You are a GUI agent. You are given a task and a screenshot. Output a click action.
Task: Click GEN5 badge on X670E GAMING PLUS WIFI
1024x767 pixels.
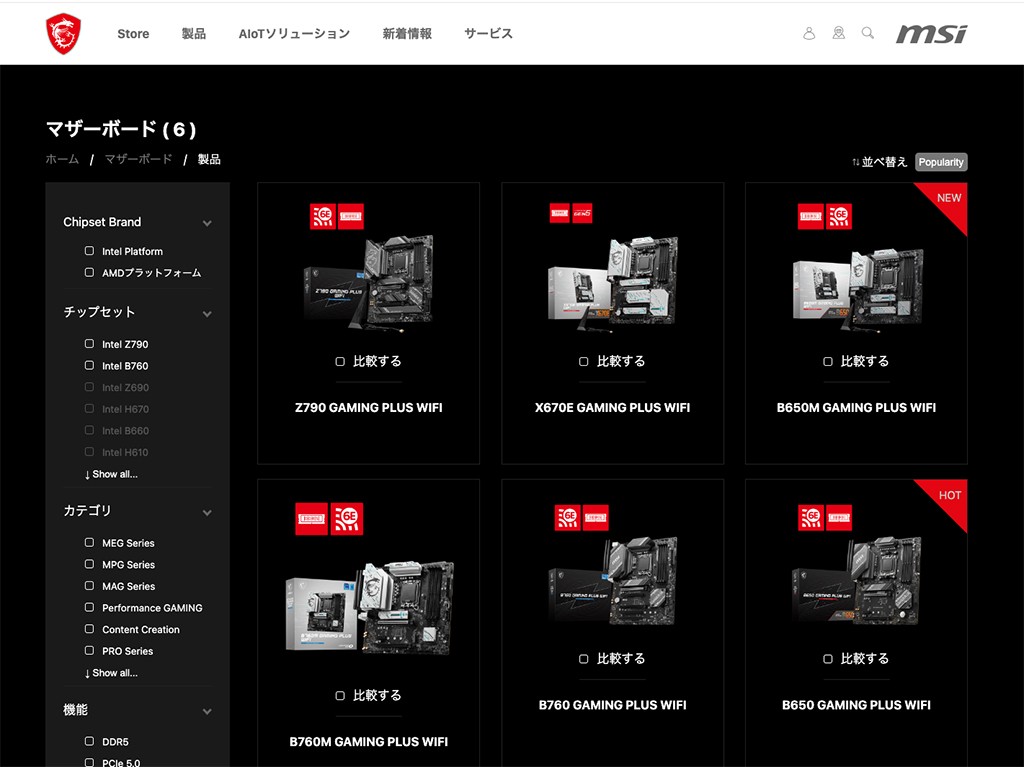[x=583, y=213]
